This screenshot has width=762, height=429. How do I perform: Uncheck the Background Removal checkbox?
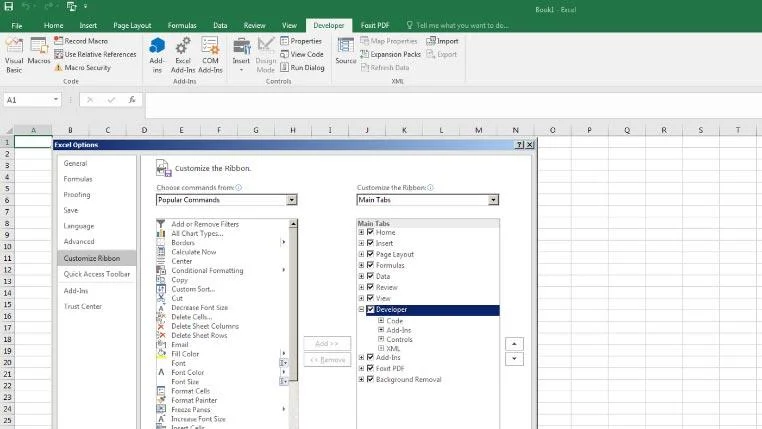click(x=370, y=379)
